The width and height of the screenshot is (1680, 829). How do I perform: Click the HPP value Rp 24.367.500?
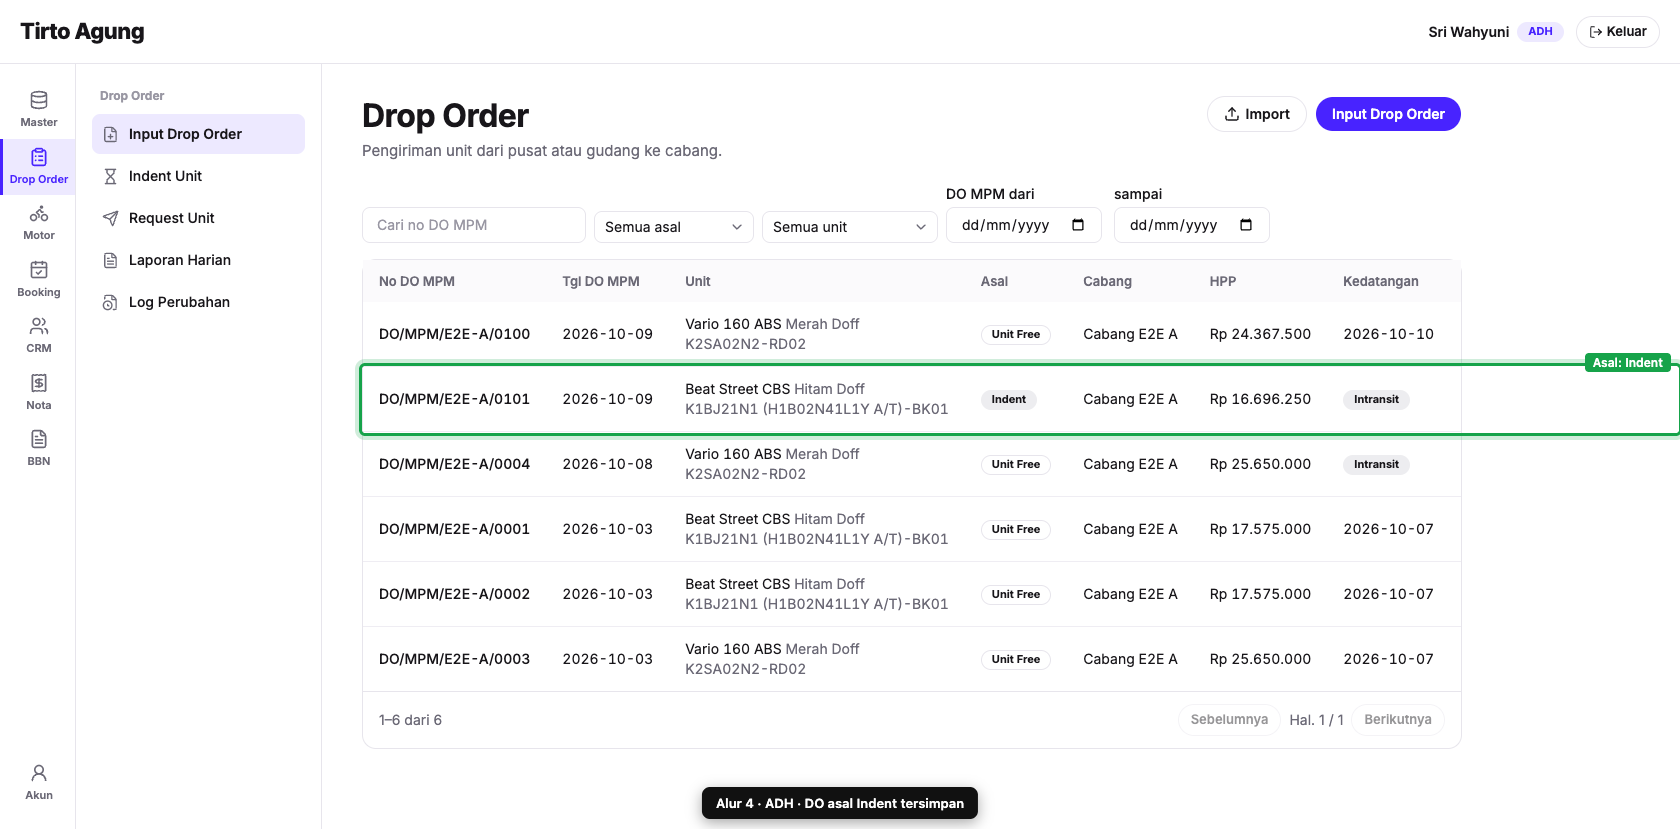coord(1260,334)
